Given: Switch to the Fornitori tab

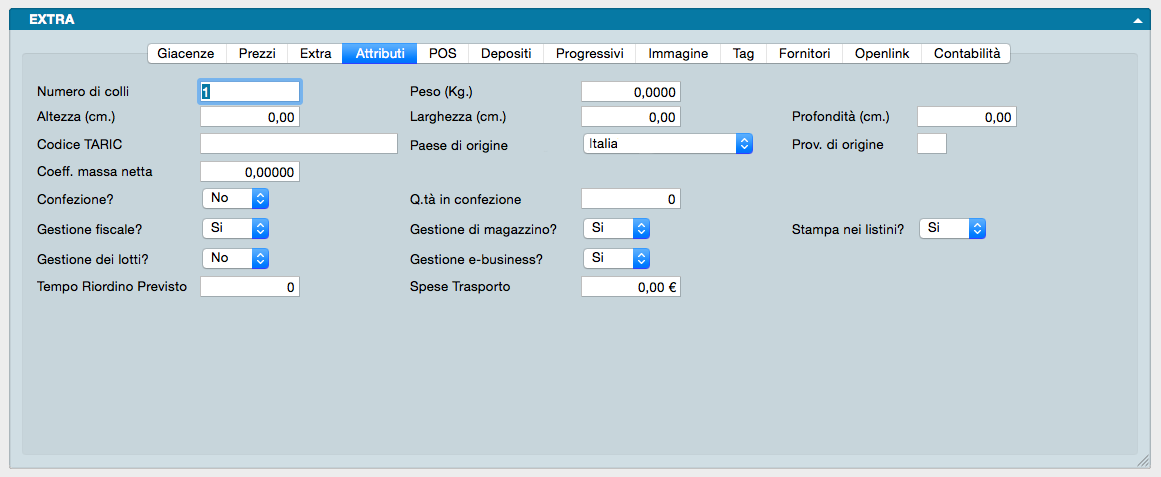Looking at the screenshot, I should (x=804, y=54).
